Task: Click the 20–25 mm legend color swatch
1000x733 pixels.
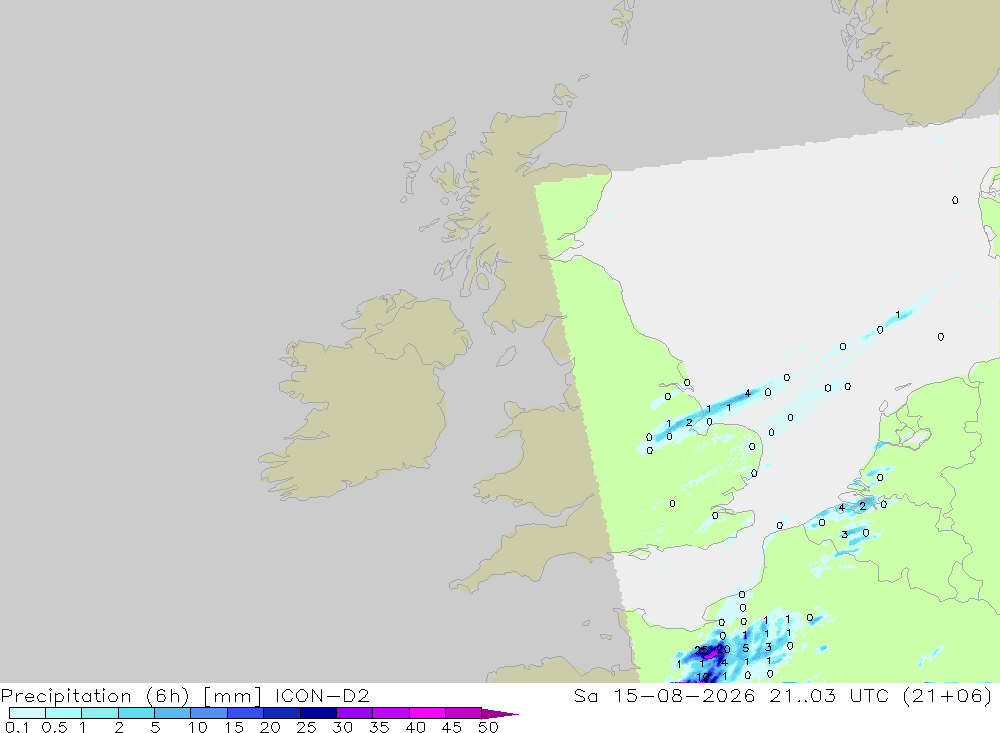Action: coord(282,713)
